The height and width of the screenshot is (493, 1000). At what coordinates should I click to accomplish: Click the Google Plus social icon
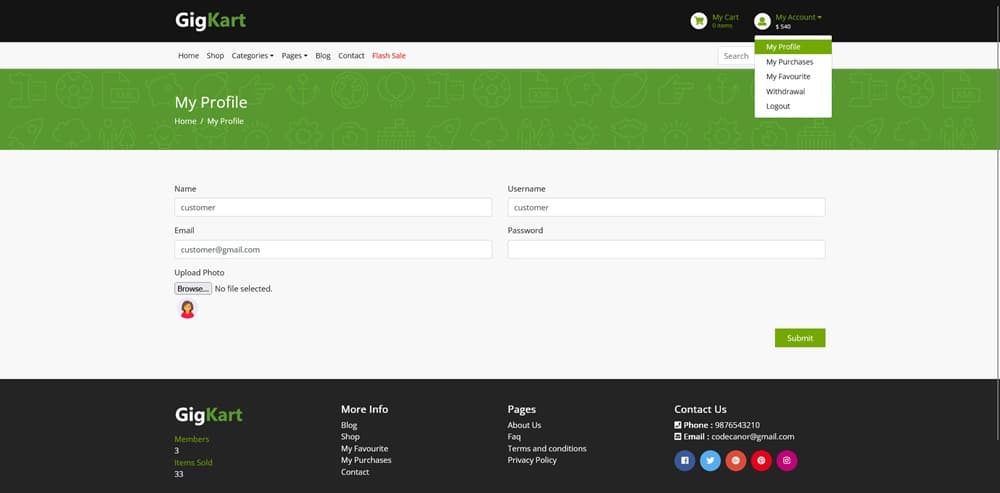[736, 461]
